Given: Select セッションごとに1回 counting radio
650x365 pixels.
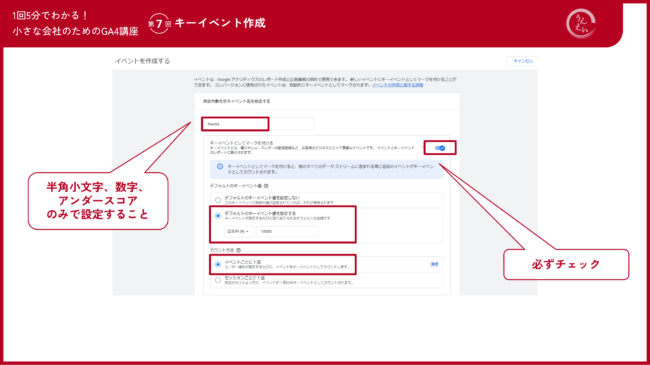Looking at the screenshot, I should [x=218, y=280].
